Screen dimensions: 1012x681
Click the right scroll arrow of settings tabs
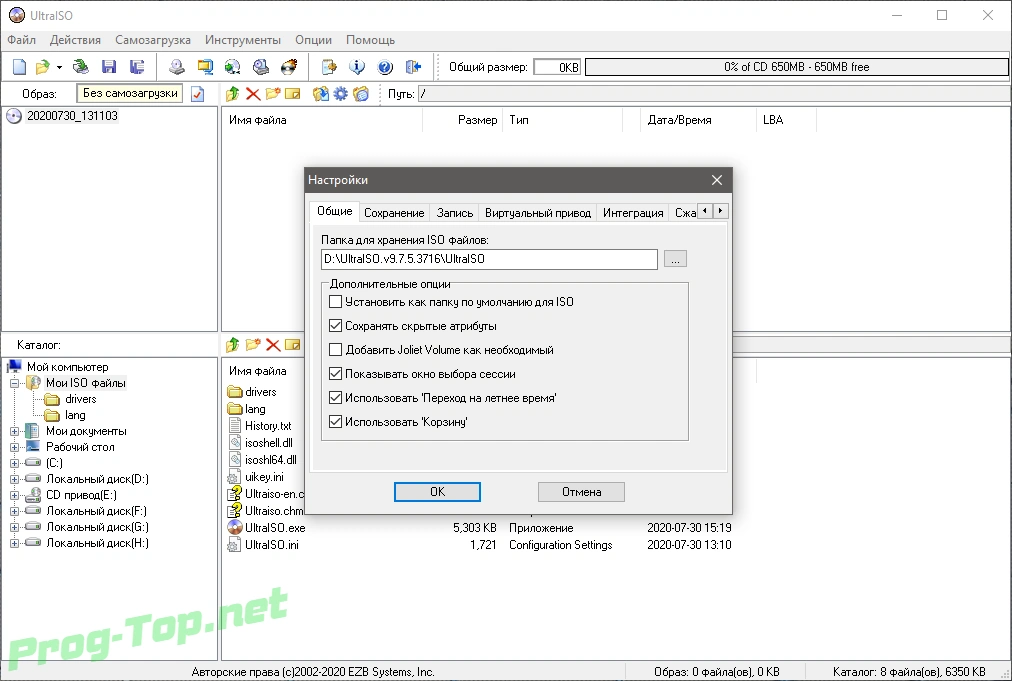point(720,211)
